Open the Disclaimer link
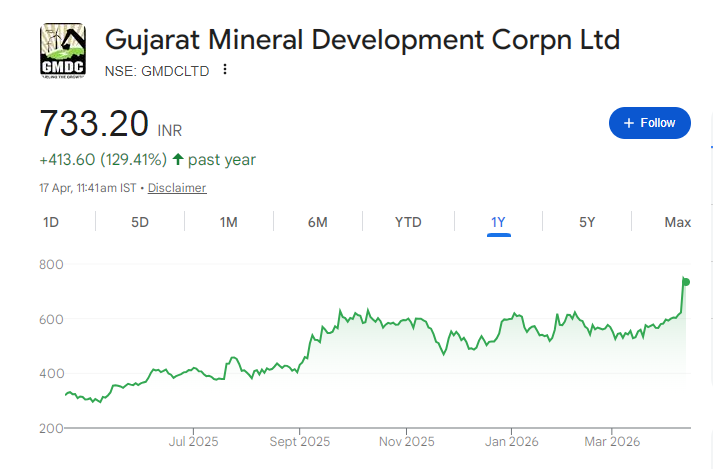This screenshot has width=713, height=469. (177, 188)
